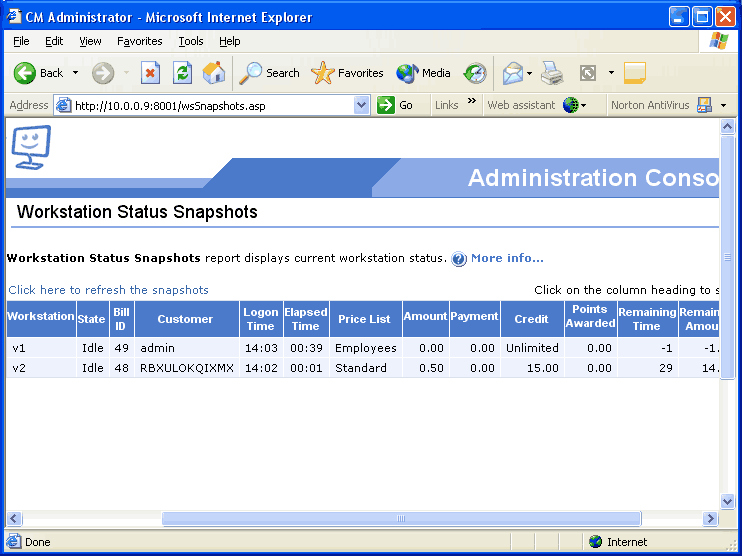Open the Norton AntiVirus dropdown arrow
The width and height of the screenshot is (742, 556).
pyautogui.click(x=724, y=106)
